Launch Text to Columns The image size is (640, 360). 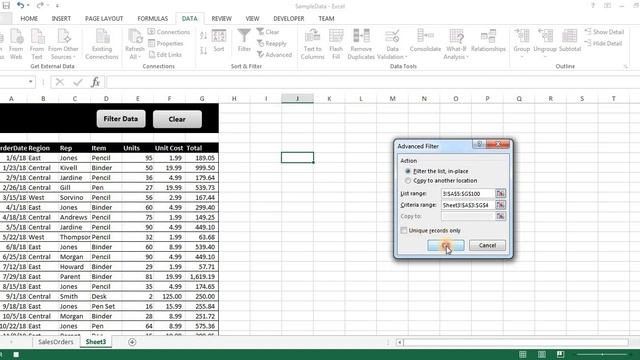tap(313, 44)
